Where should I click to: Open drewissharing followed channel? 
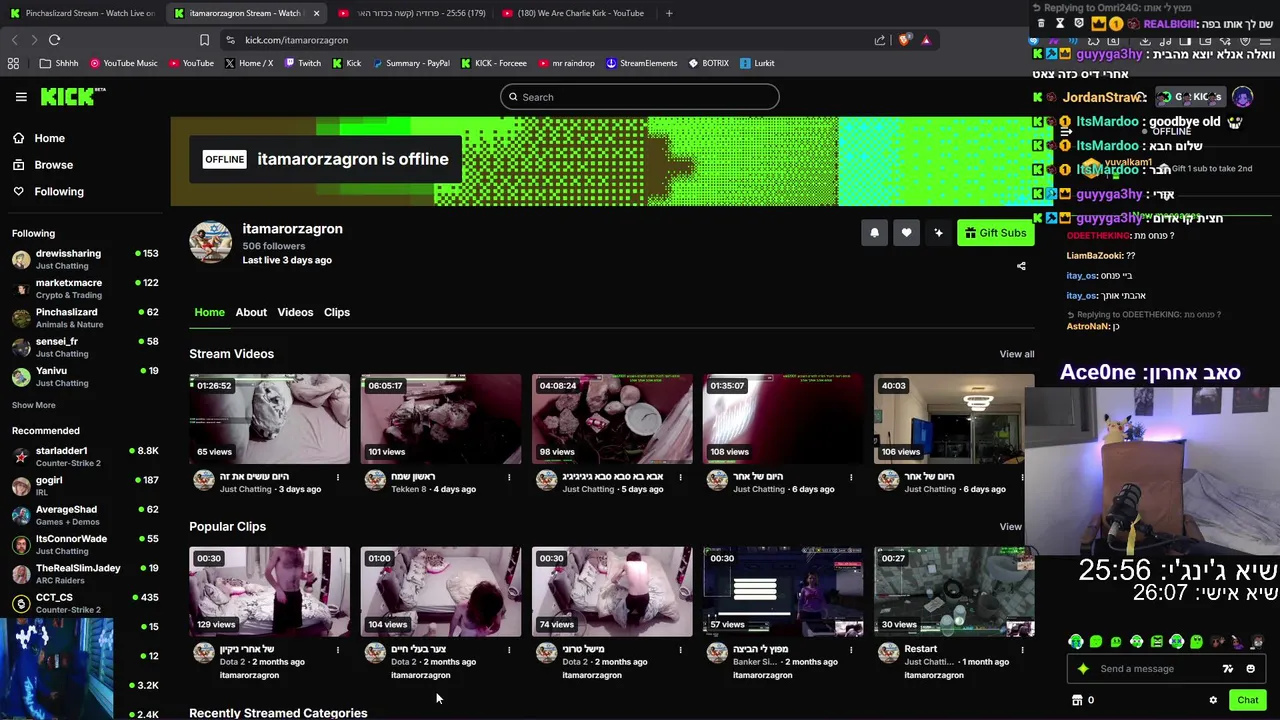[x=84, y=259]
